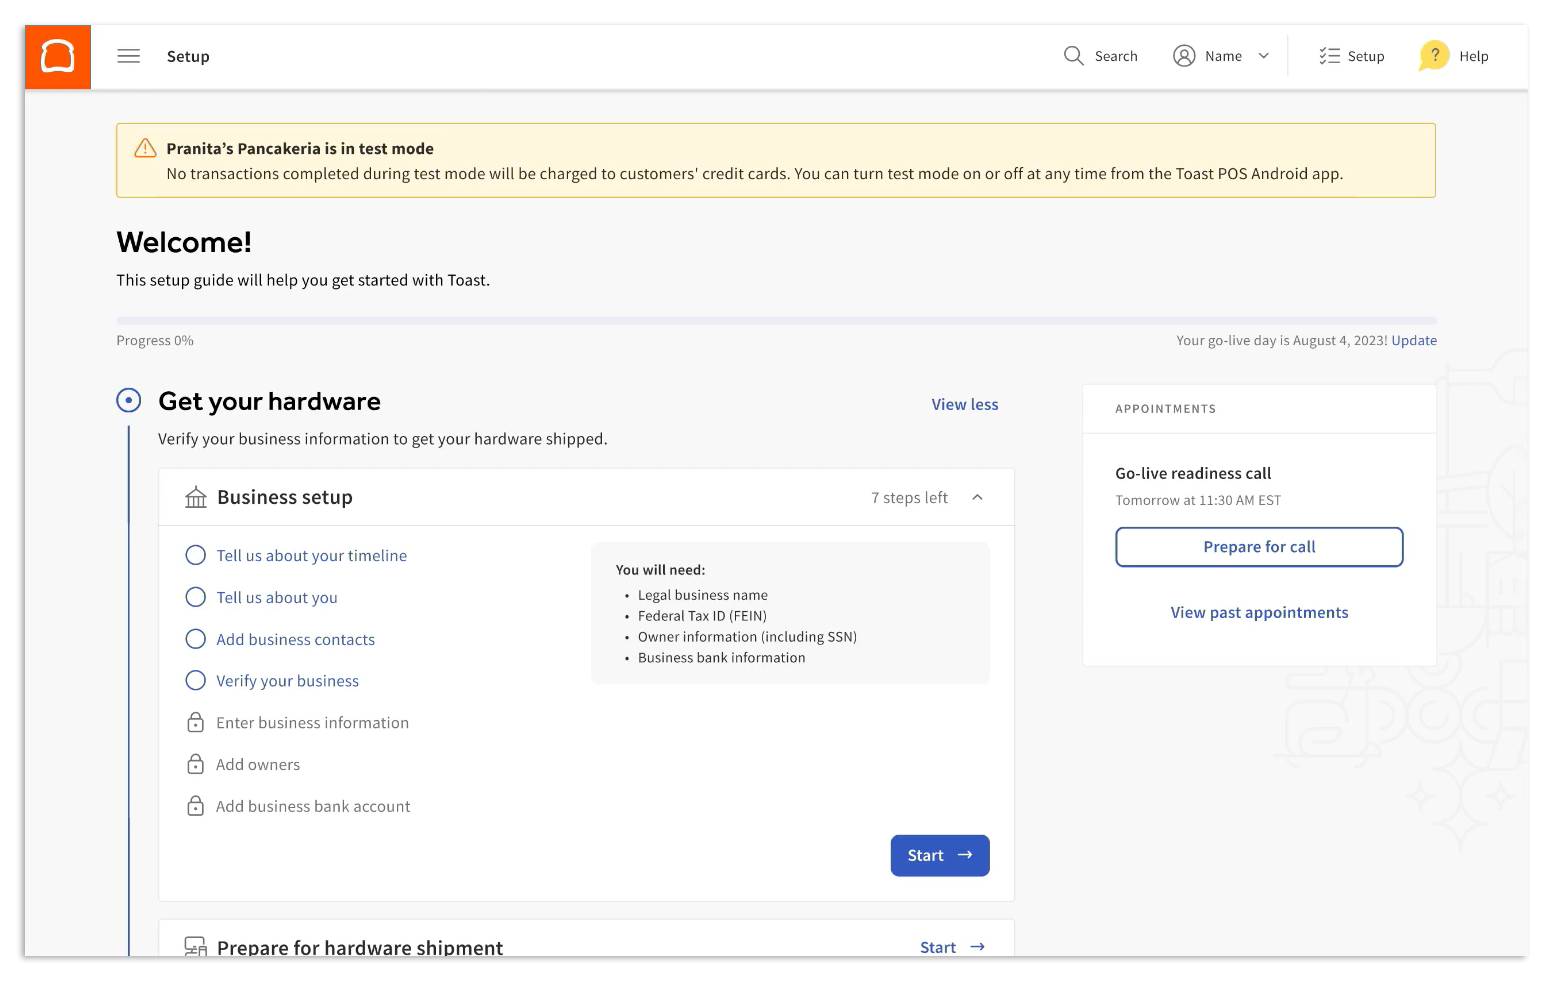Click Prepare for call button

[1259, 547]
